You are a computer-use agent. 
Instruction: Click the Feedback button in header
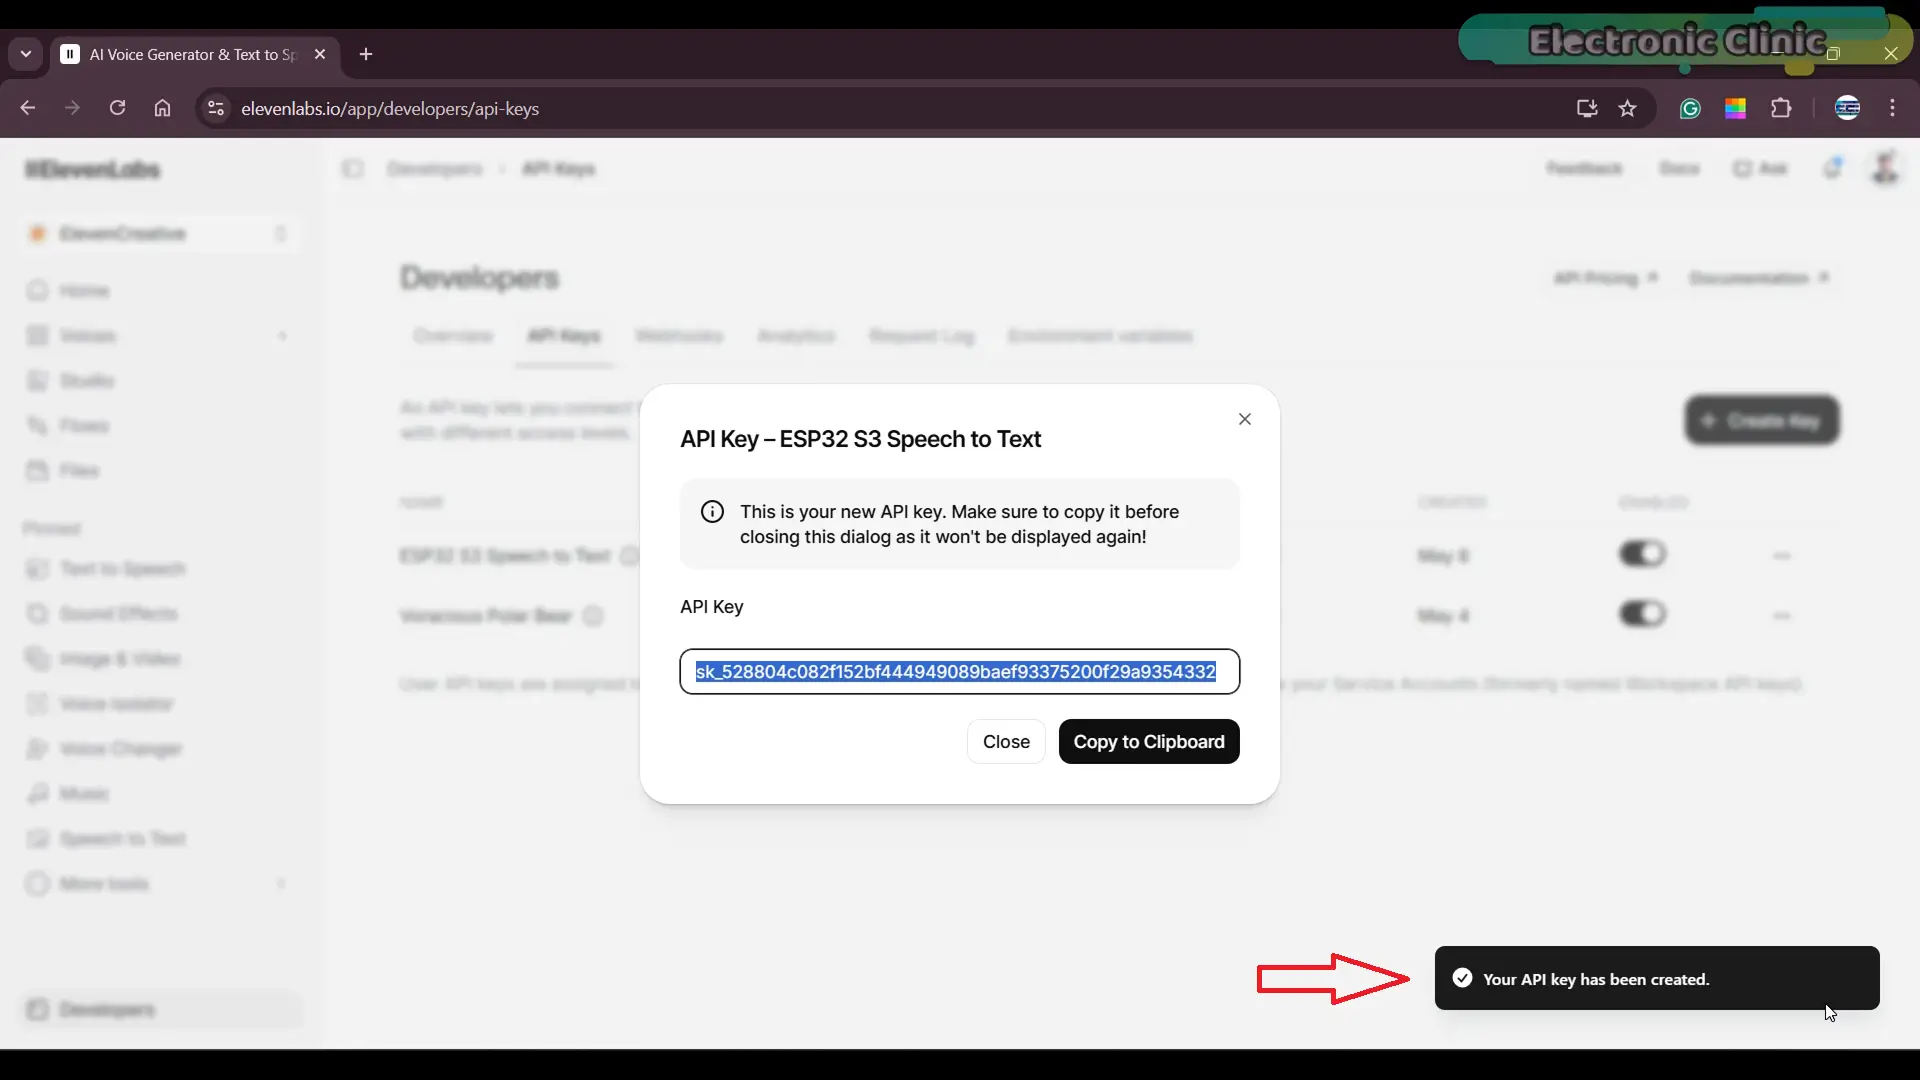click(x=1584, y=168)
